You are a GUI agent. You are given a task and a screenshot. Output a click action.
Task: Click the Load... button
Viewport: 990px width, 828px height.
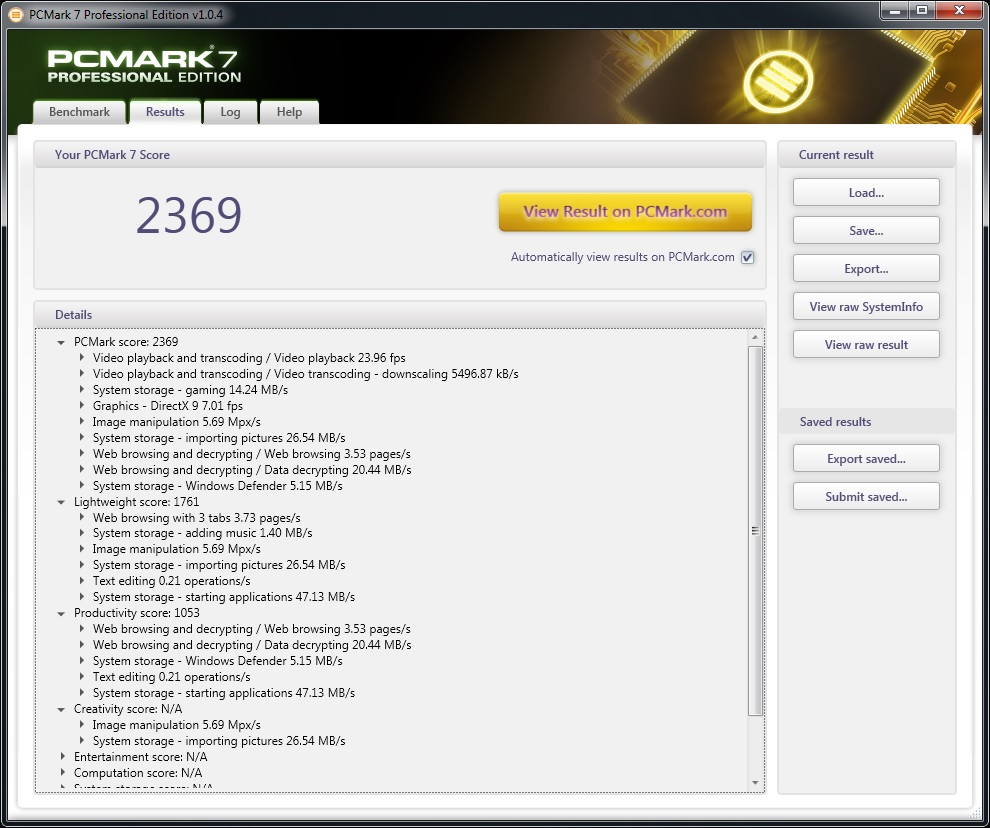pyautogui.click(x=866, y=193)
